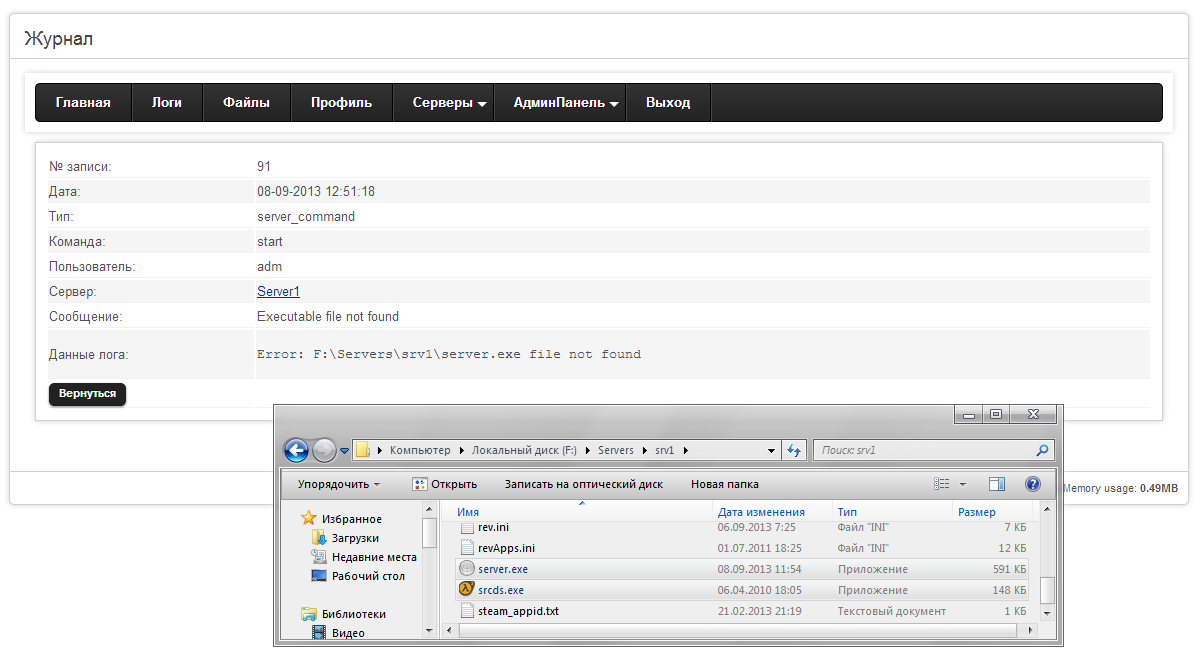The height and width of the screenshot is (661, 1196).
Task: Open Explorer help question mark icon
Action: click(x=1033, y=484)
